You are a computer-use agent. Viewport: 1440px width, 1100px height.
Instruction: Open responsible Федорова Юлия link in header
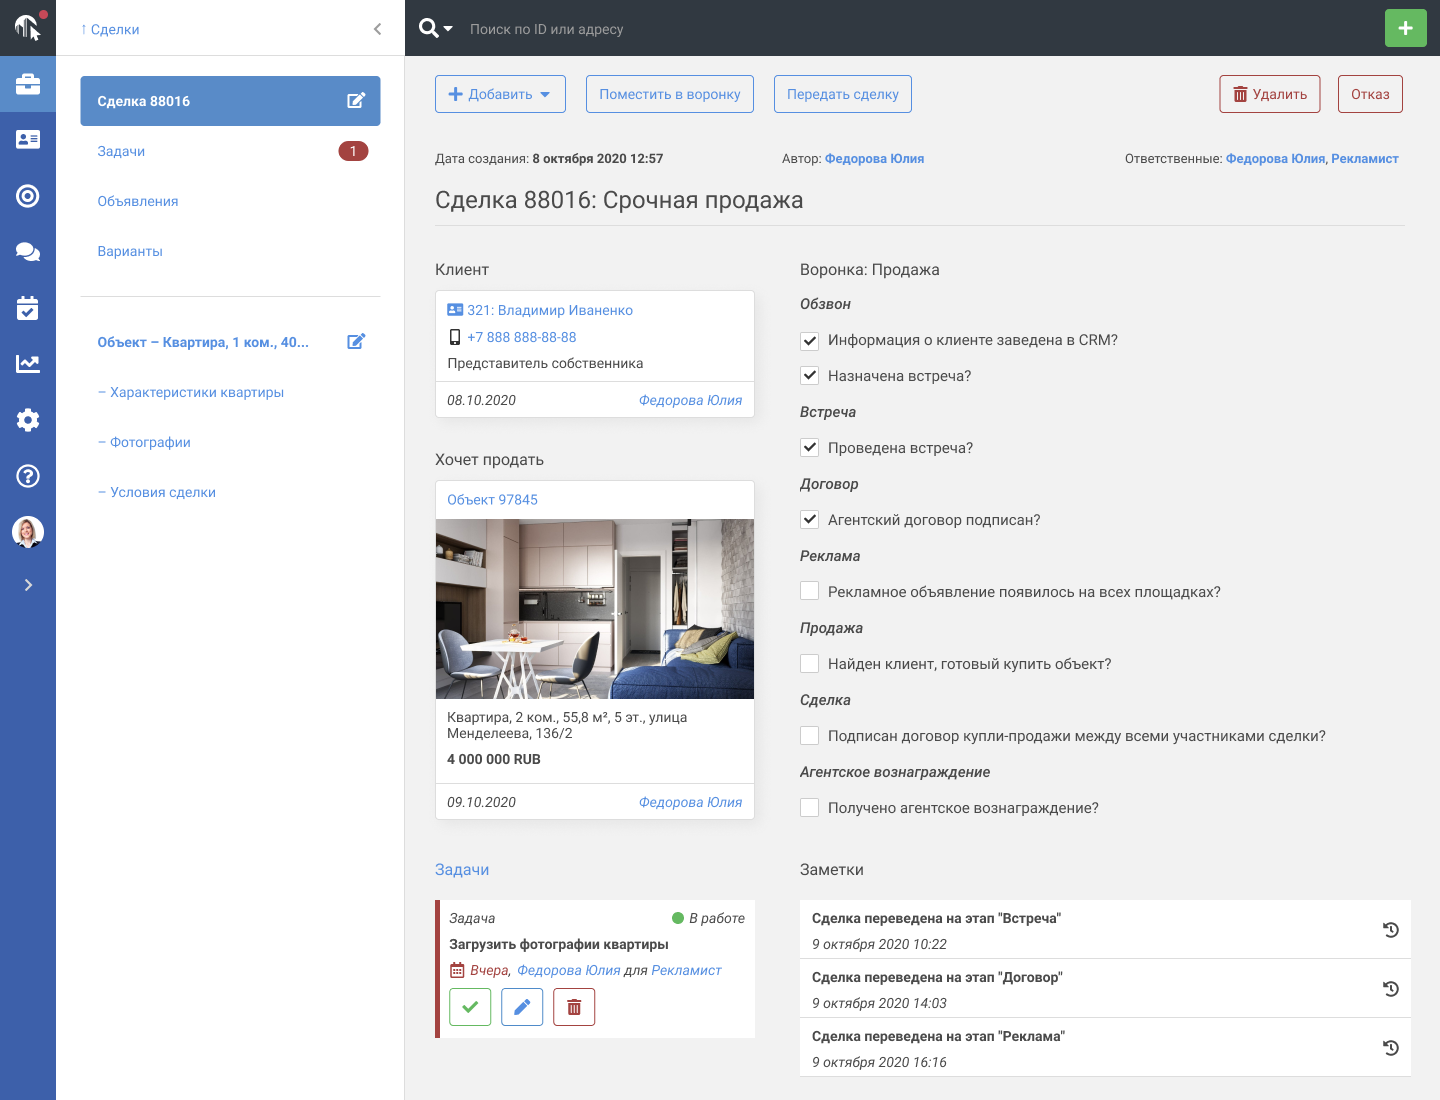point(1275,158)
